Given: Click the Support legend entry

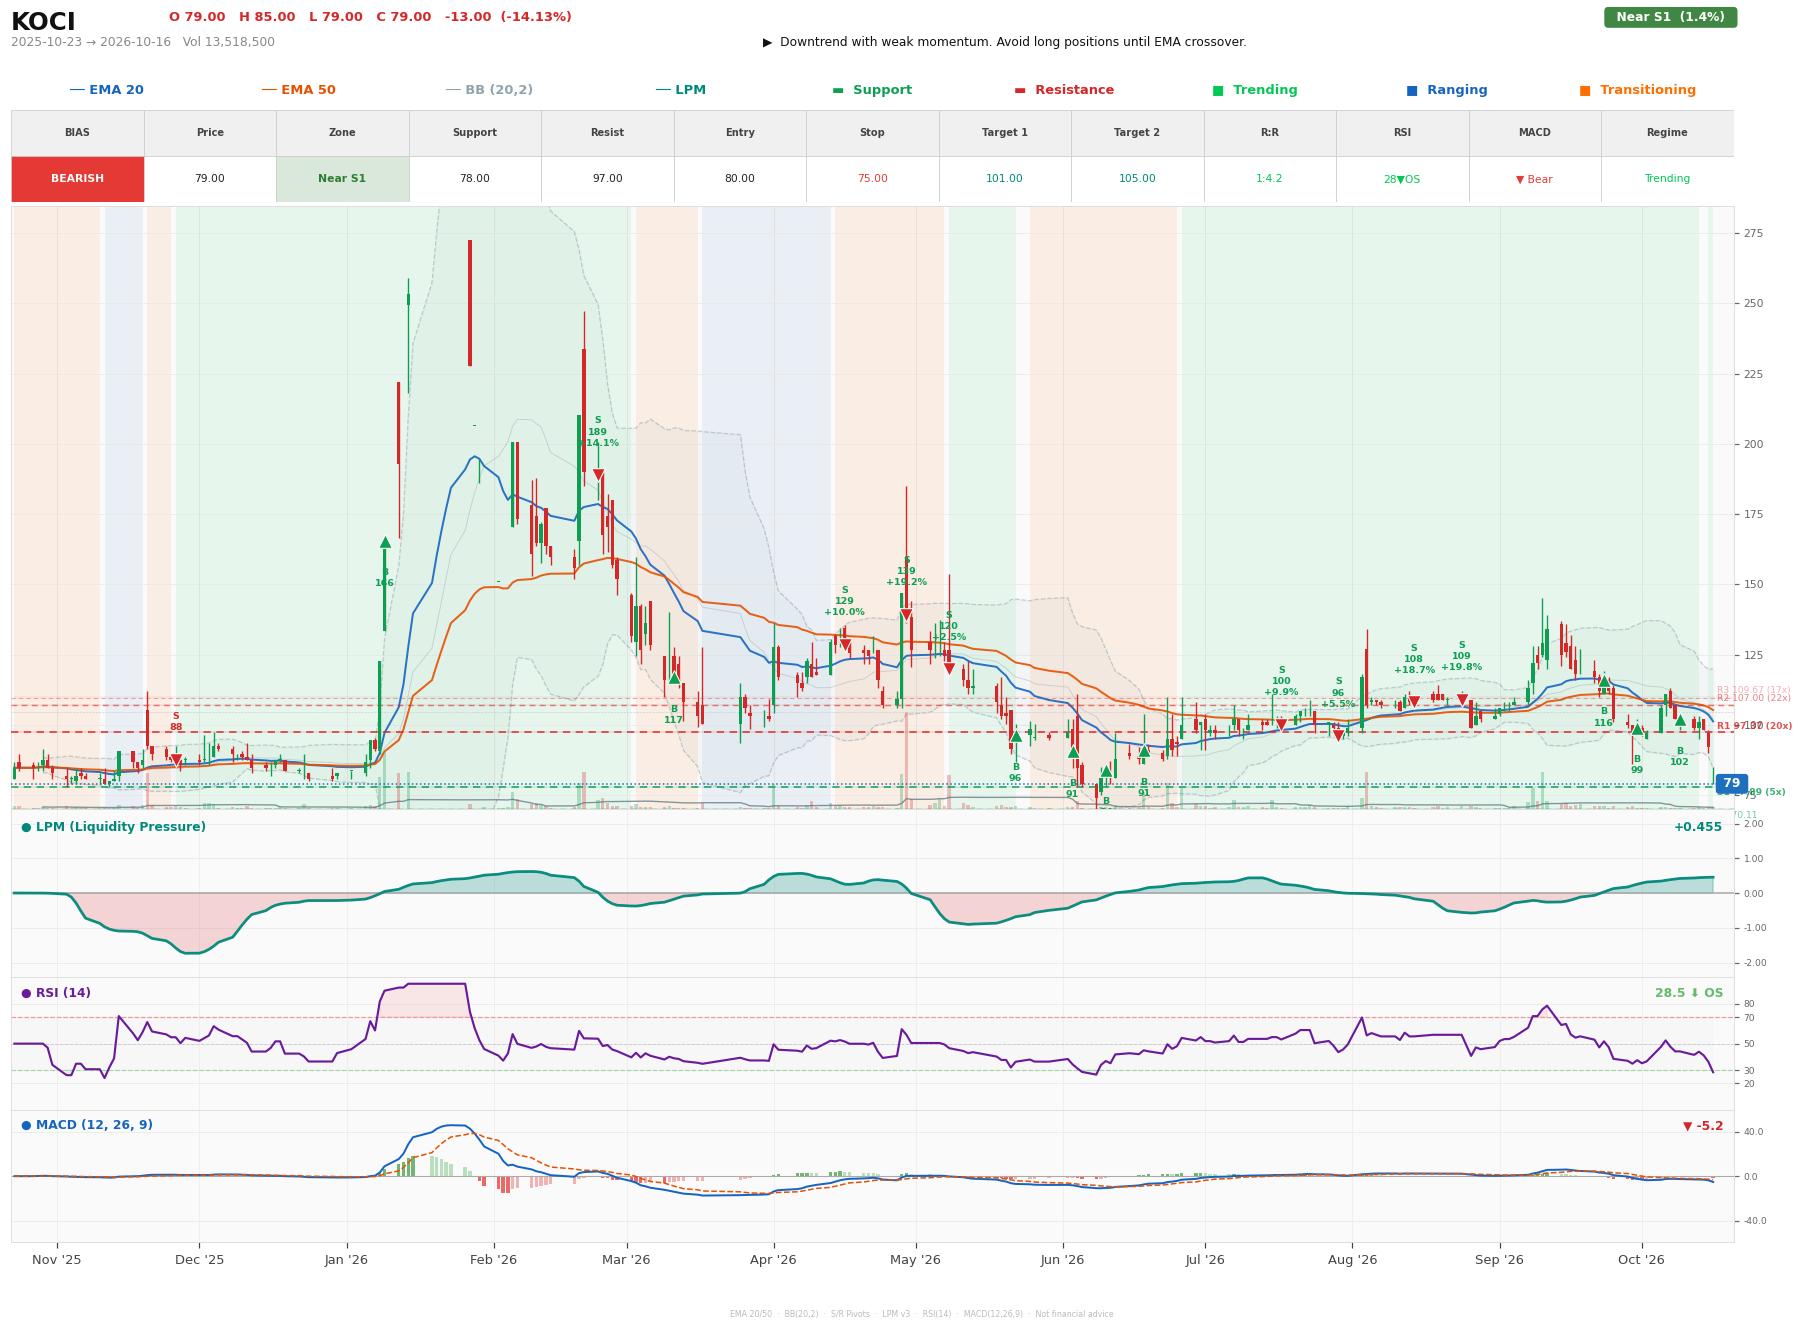Looking at the screenshot, I should click(x=872, y=90).
